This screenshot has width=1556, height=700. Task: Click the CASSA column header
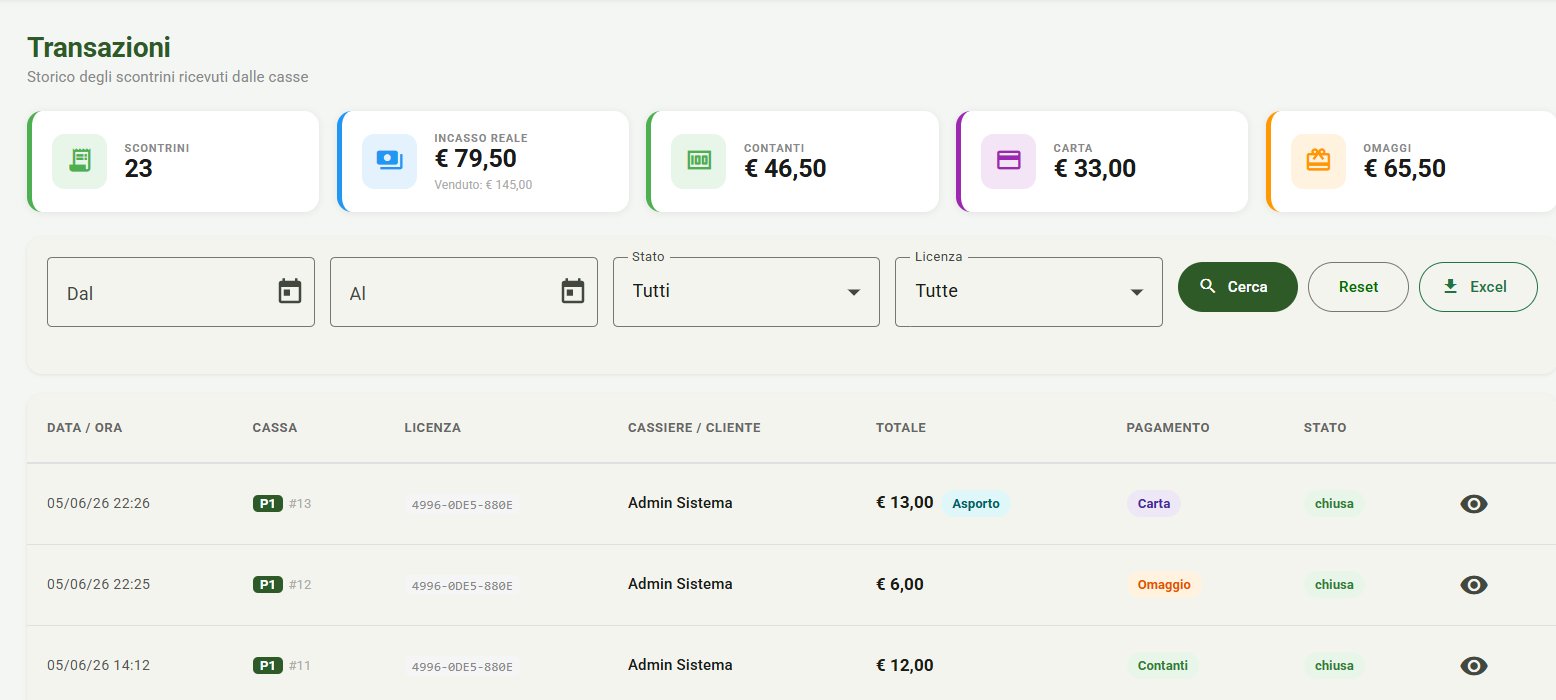point(275,428)
